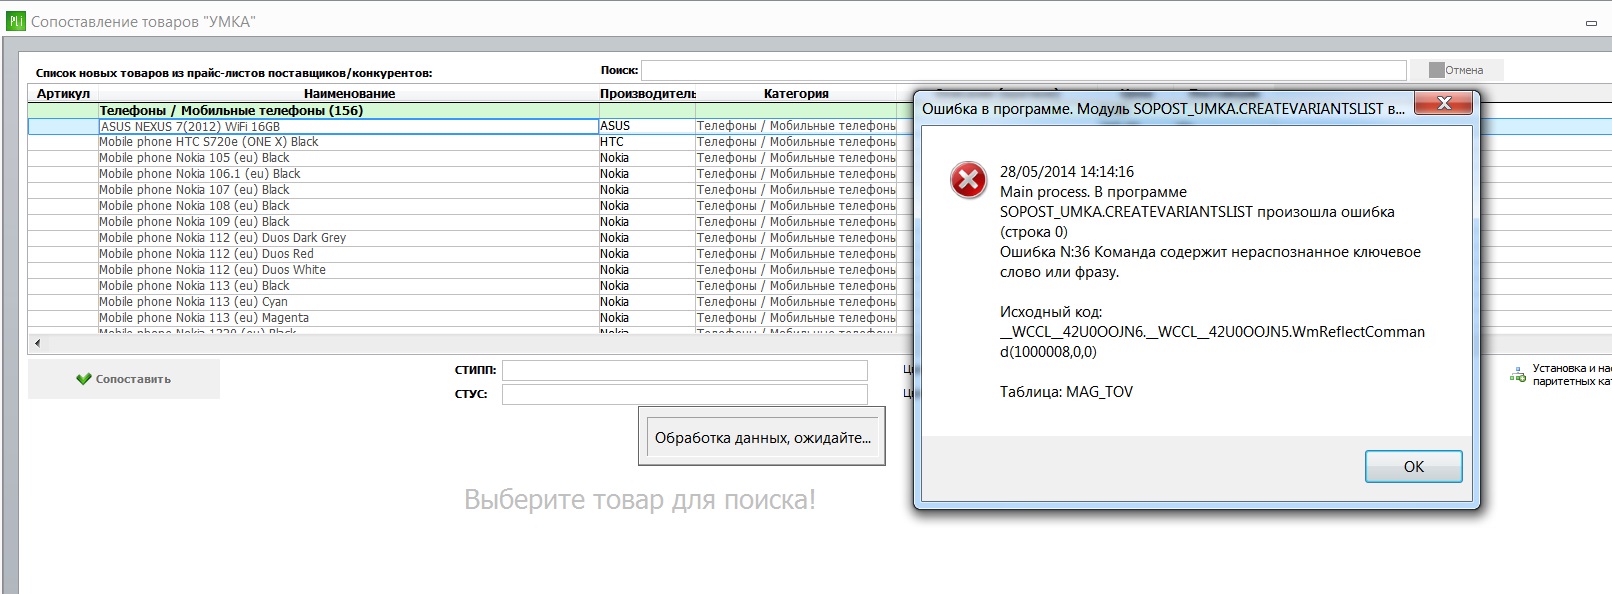This screenshot has height=594, width=1612.
Task: Click left arrow of the horizontal scrollbar
Action: pyautogui.click(x=37, y=343)
